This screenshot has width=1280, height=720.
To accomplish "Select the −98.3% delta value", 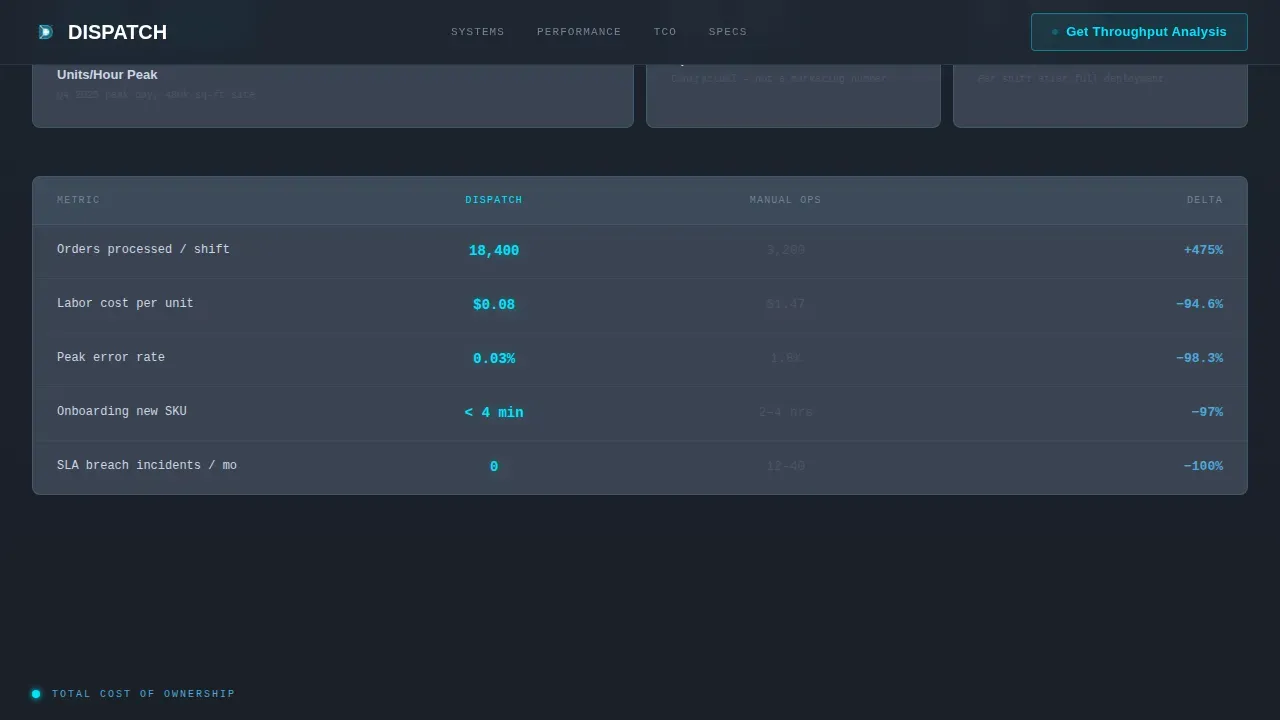I will pyautogui.click(x=1199, y=358).
